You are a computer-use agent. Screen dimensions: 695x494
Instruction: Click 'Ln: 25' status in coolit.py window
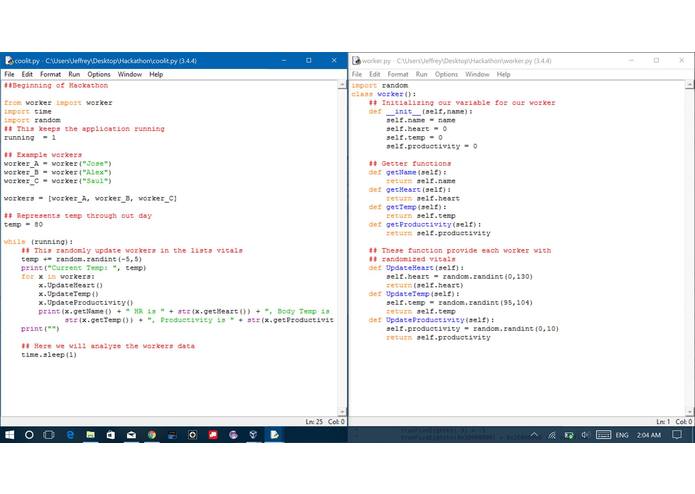[x=314, y=421]
